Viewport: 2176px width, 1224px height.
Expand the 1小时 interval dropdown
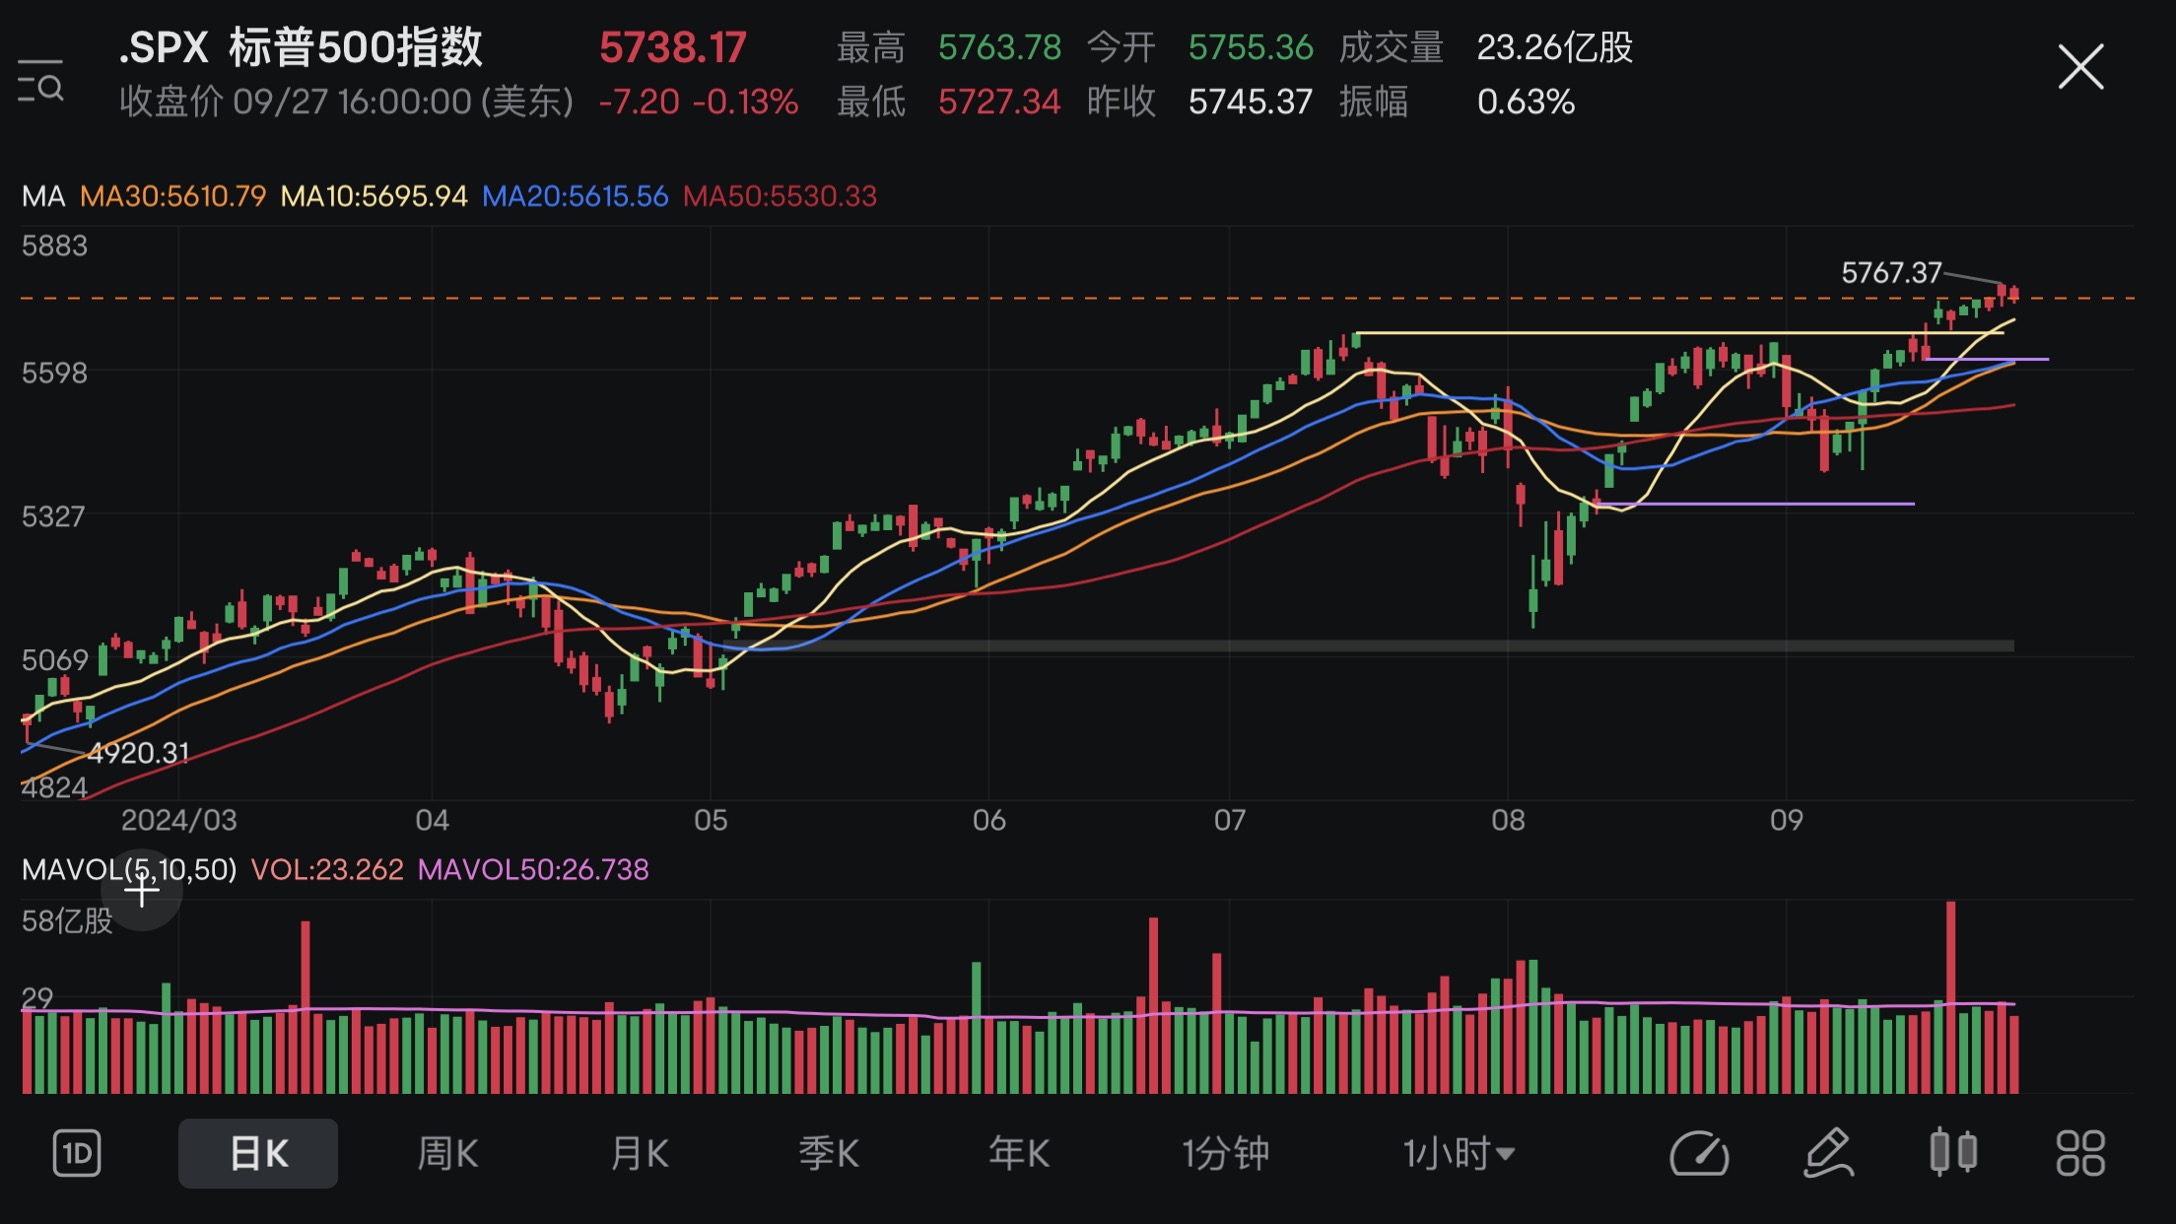point(1459,1153)
